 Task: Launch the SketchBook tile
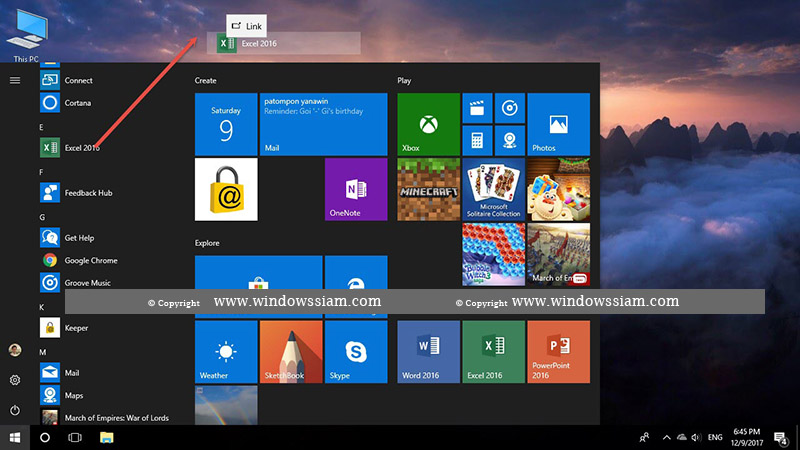click(x=291, y=352)
